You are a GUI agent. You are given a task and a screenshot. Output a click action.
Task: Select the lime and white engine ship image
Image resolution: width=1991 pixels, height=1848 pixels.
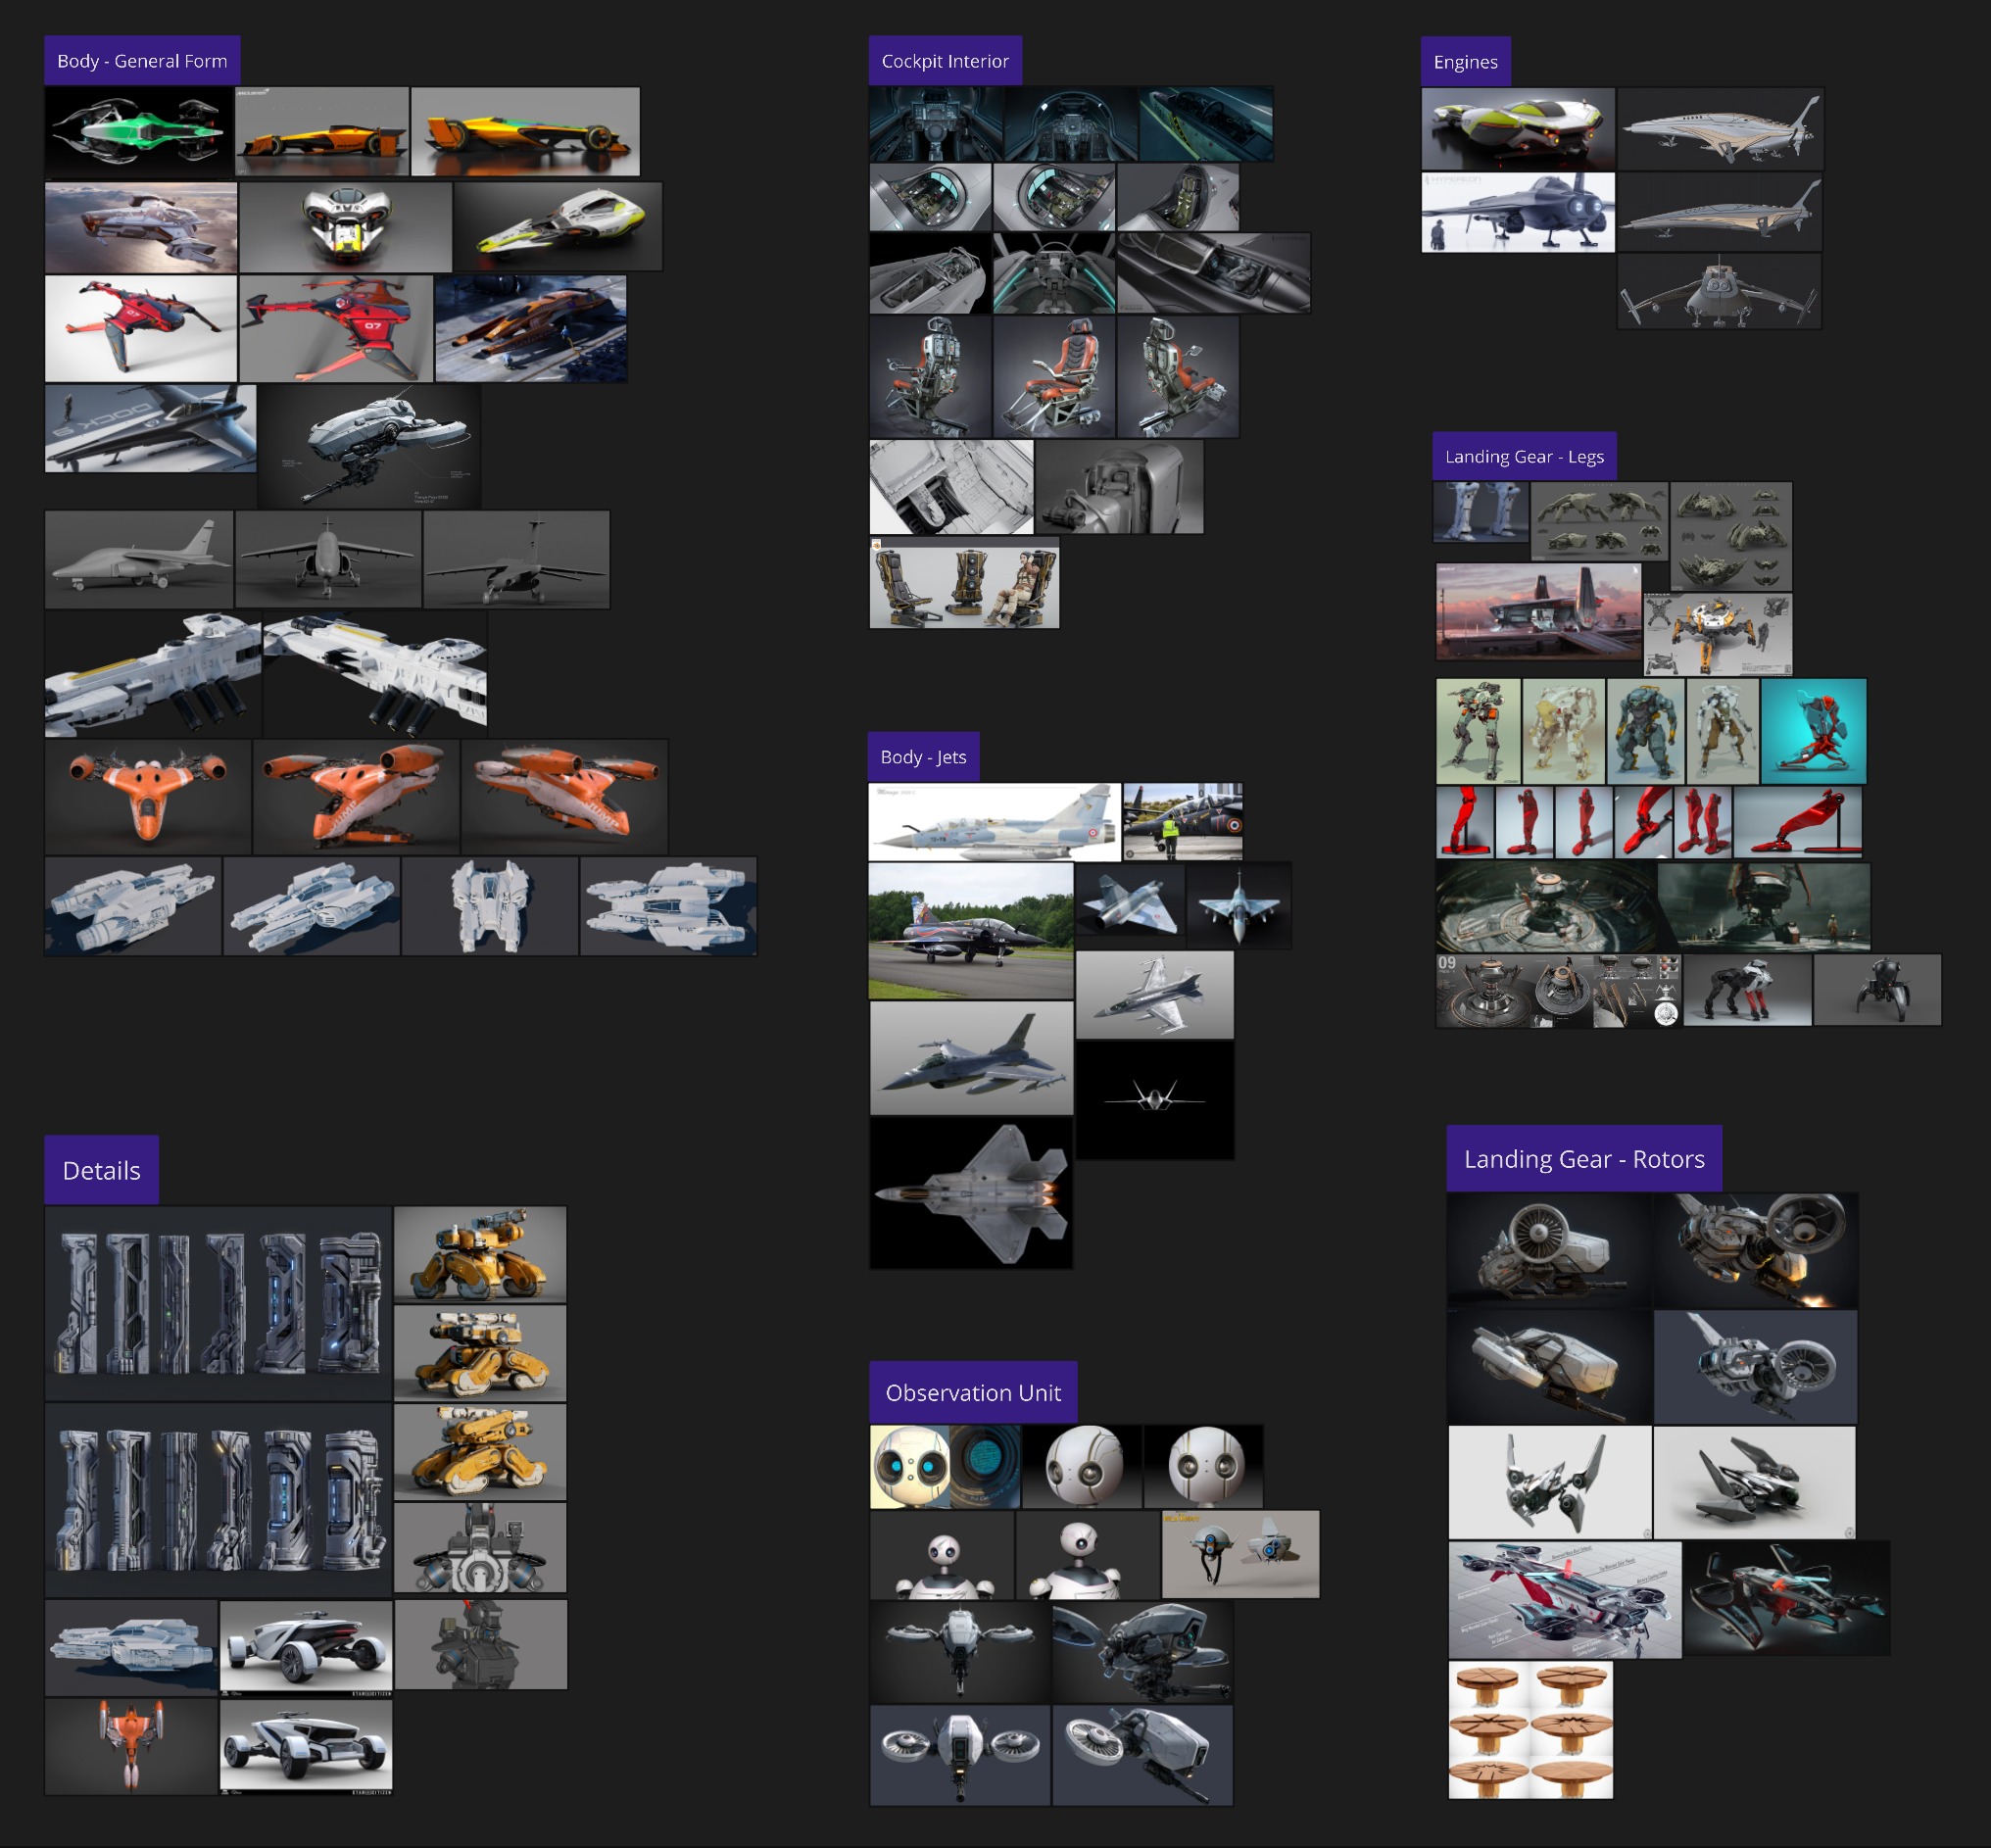(x=1517, y=129)
